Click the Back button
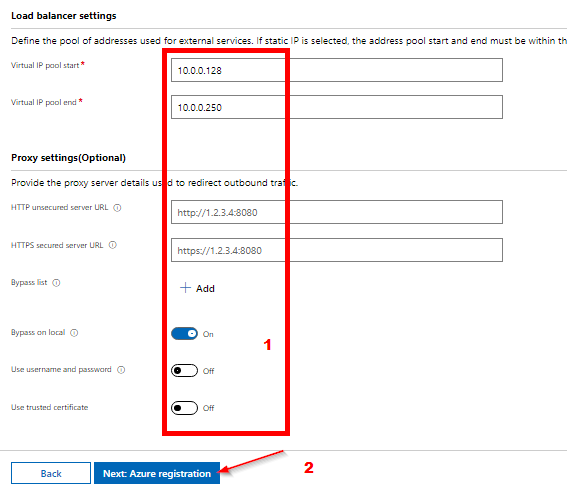Screen dimensions: 567x492 point(51,473)
